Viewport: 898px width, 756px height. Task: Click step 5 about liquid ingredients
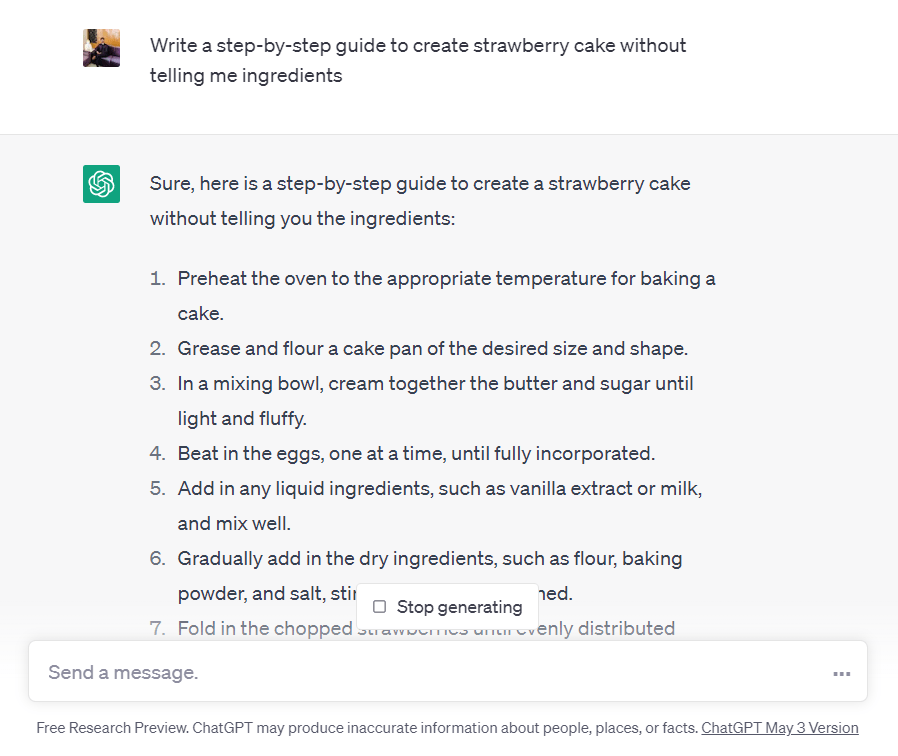(440, 505)
